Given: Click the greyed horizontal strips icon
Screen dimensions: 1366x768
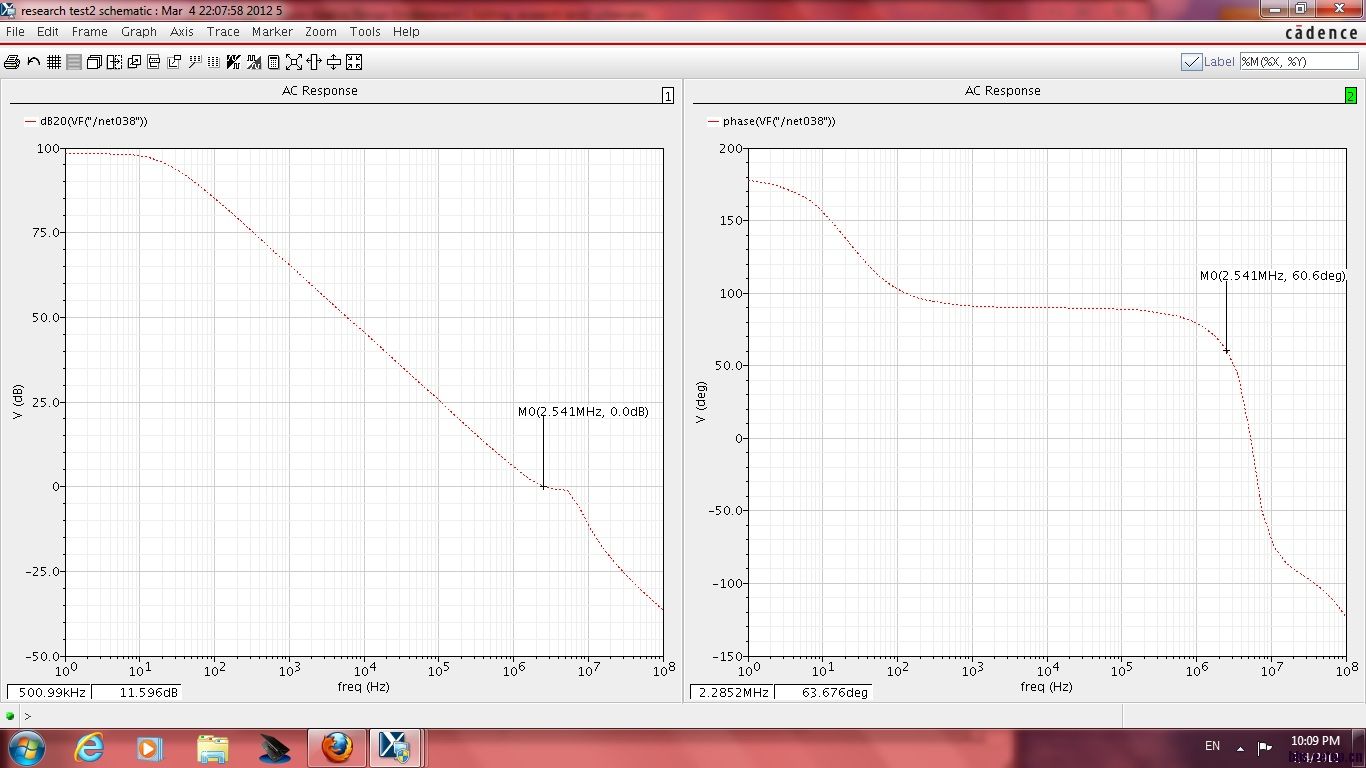Looking at the screenshot, I should [x=74, y=62].
